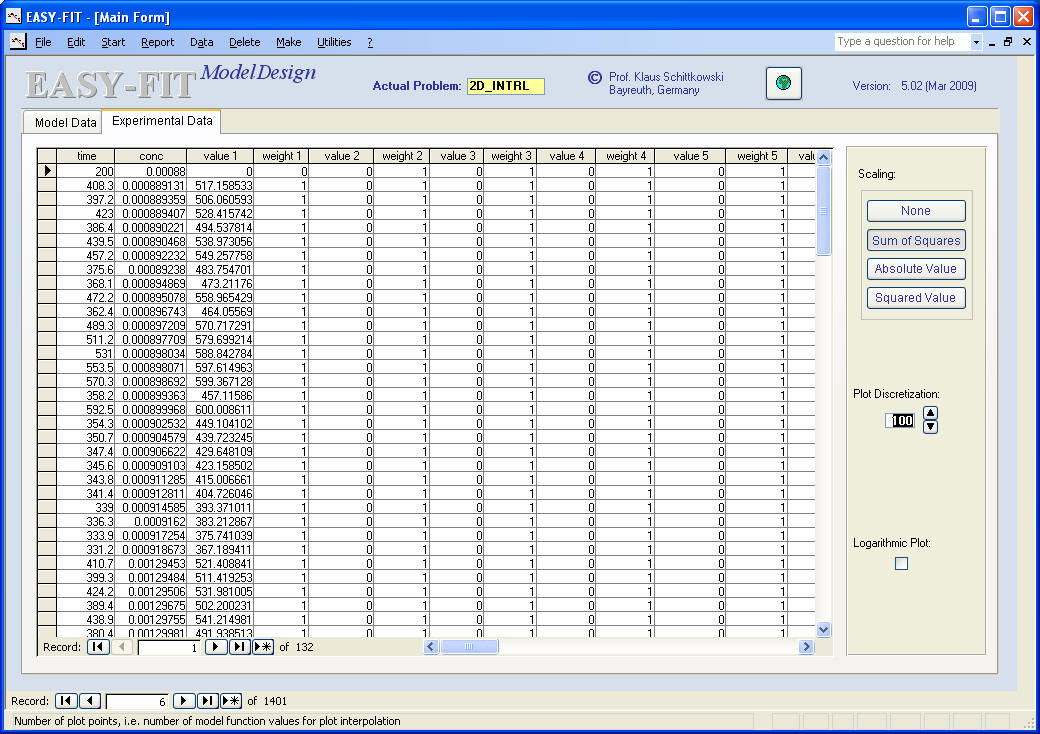Click the Absolute Value scaling button
The width and height of the screenshot is (1040, 734).
click(915, 269)
